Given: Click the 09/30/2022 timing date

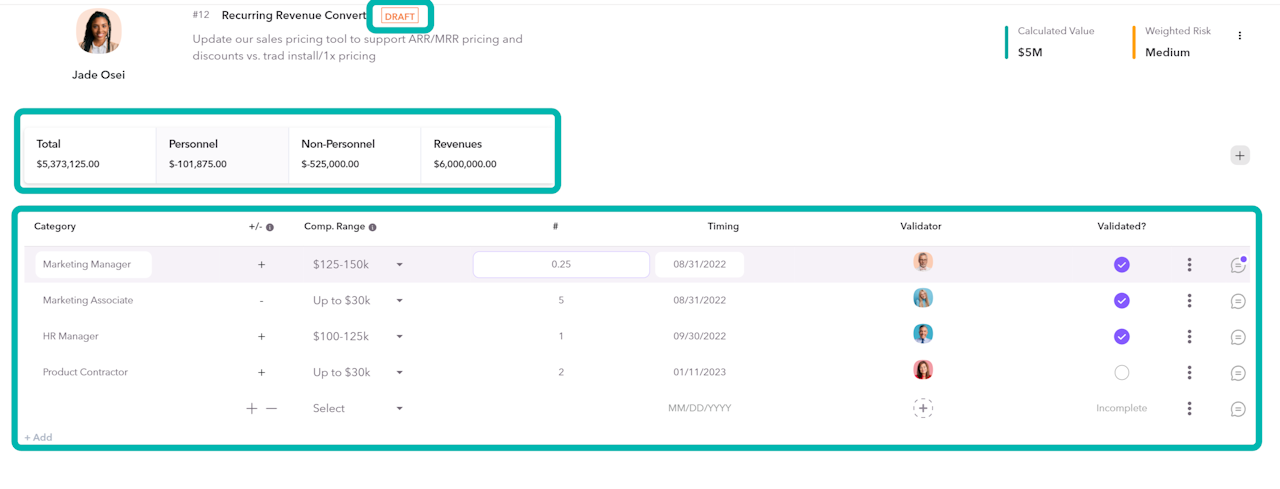Looking at the screenshot, I should (700, 337).
